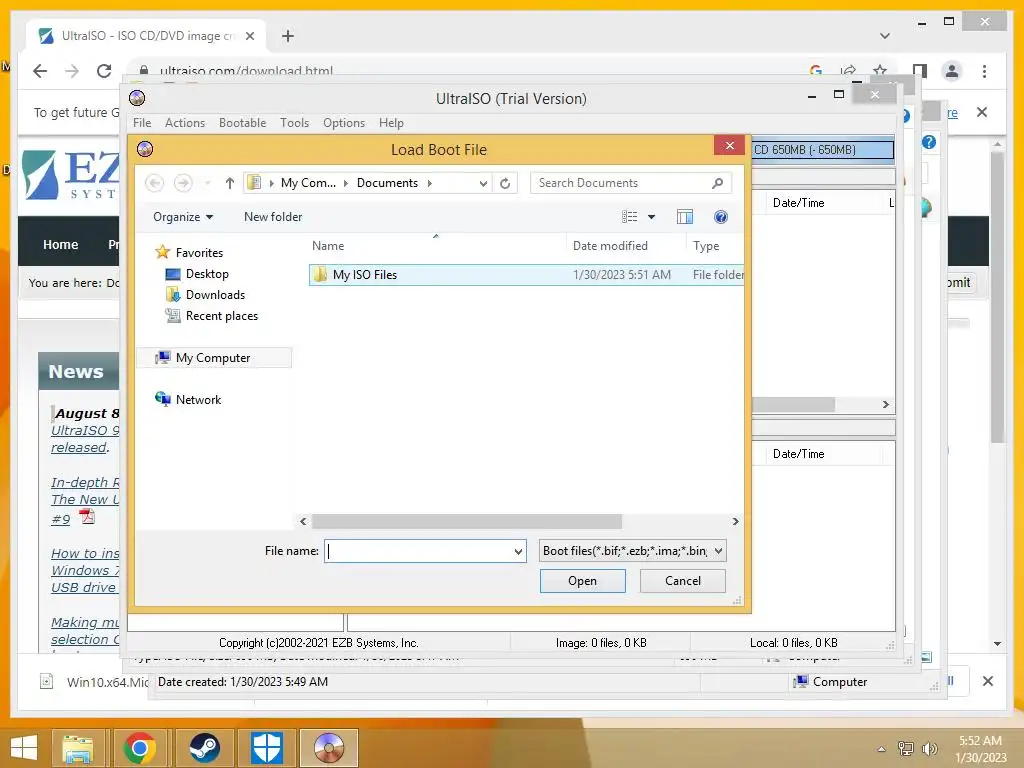The image size is (1024, 768).
Task: Close the Load Boot File dialog
Action: (729, 146)
